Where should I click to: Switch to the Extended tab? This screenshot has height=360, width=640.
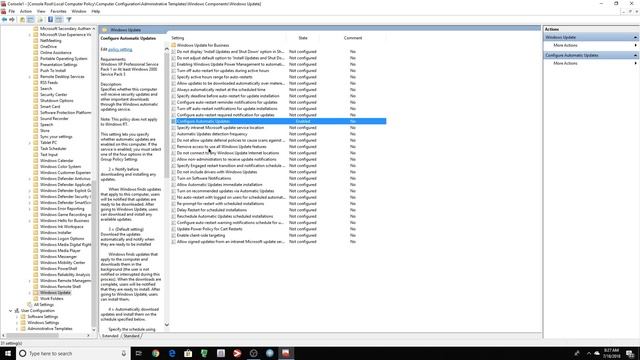pyautogui.click(x=110, y=336)
